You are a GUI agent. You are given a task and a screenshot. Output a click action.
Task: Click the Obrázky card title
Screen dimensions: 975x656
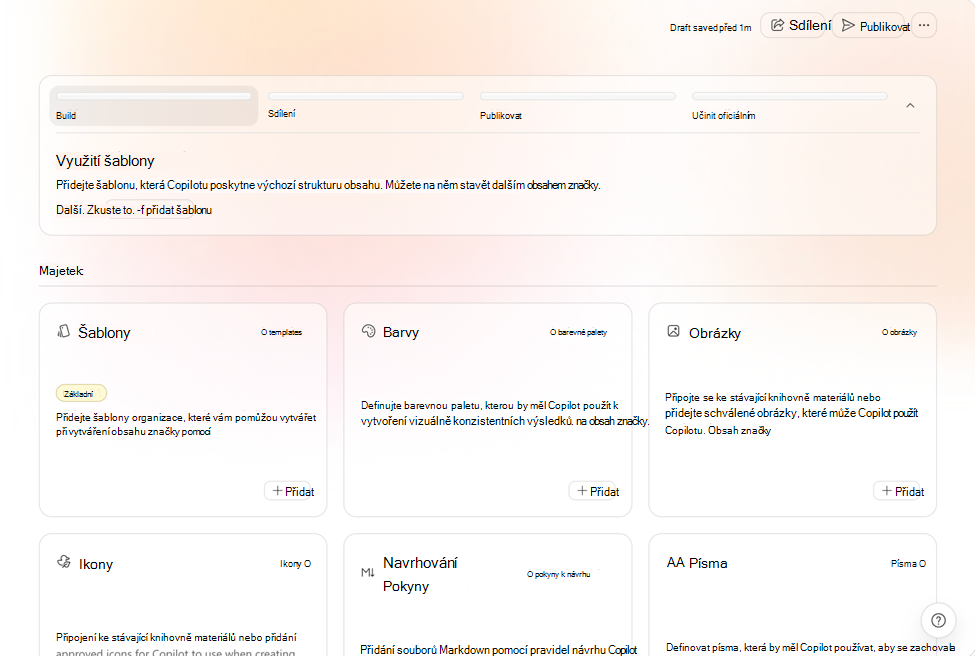coord(715,333)
